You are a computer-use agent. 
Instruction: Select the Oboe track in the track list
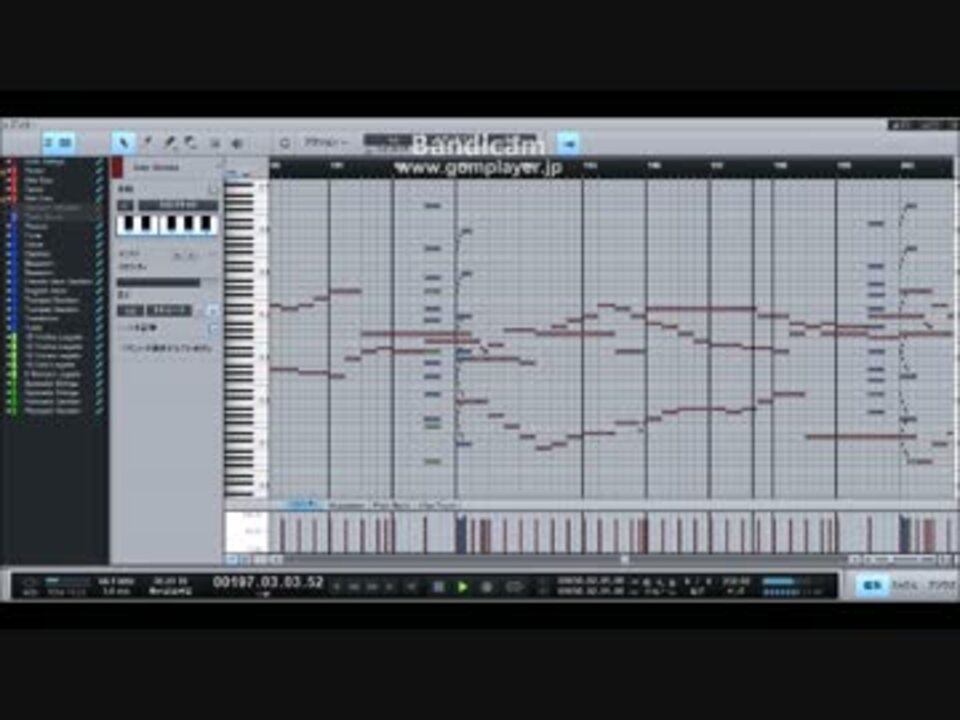pos(34,244)
